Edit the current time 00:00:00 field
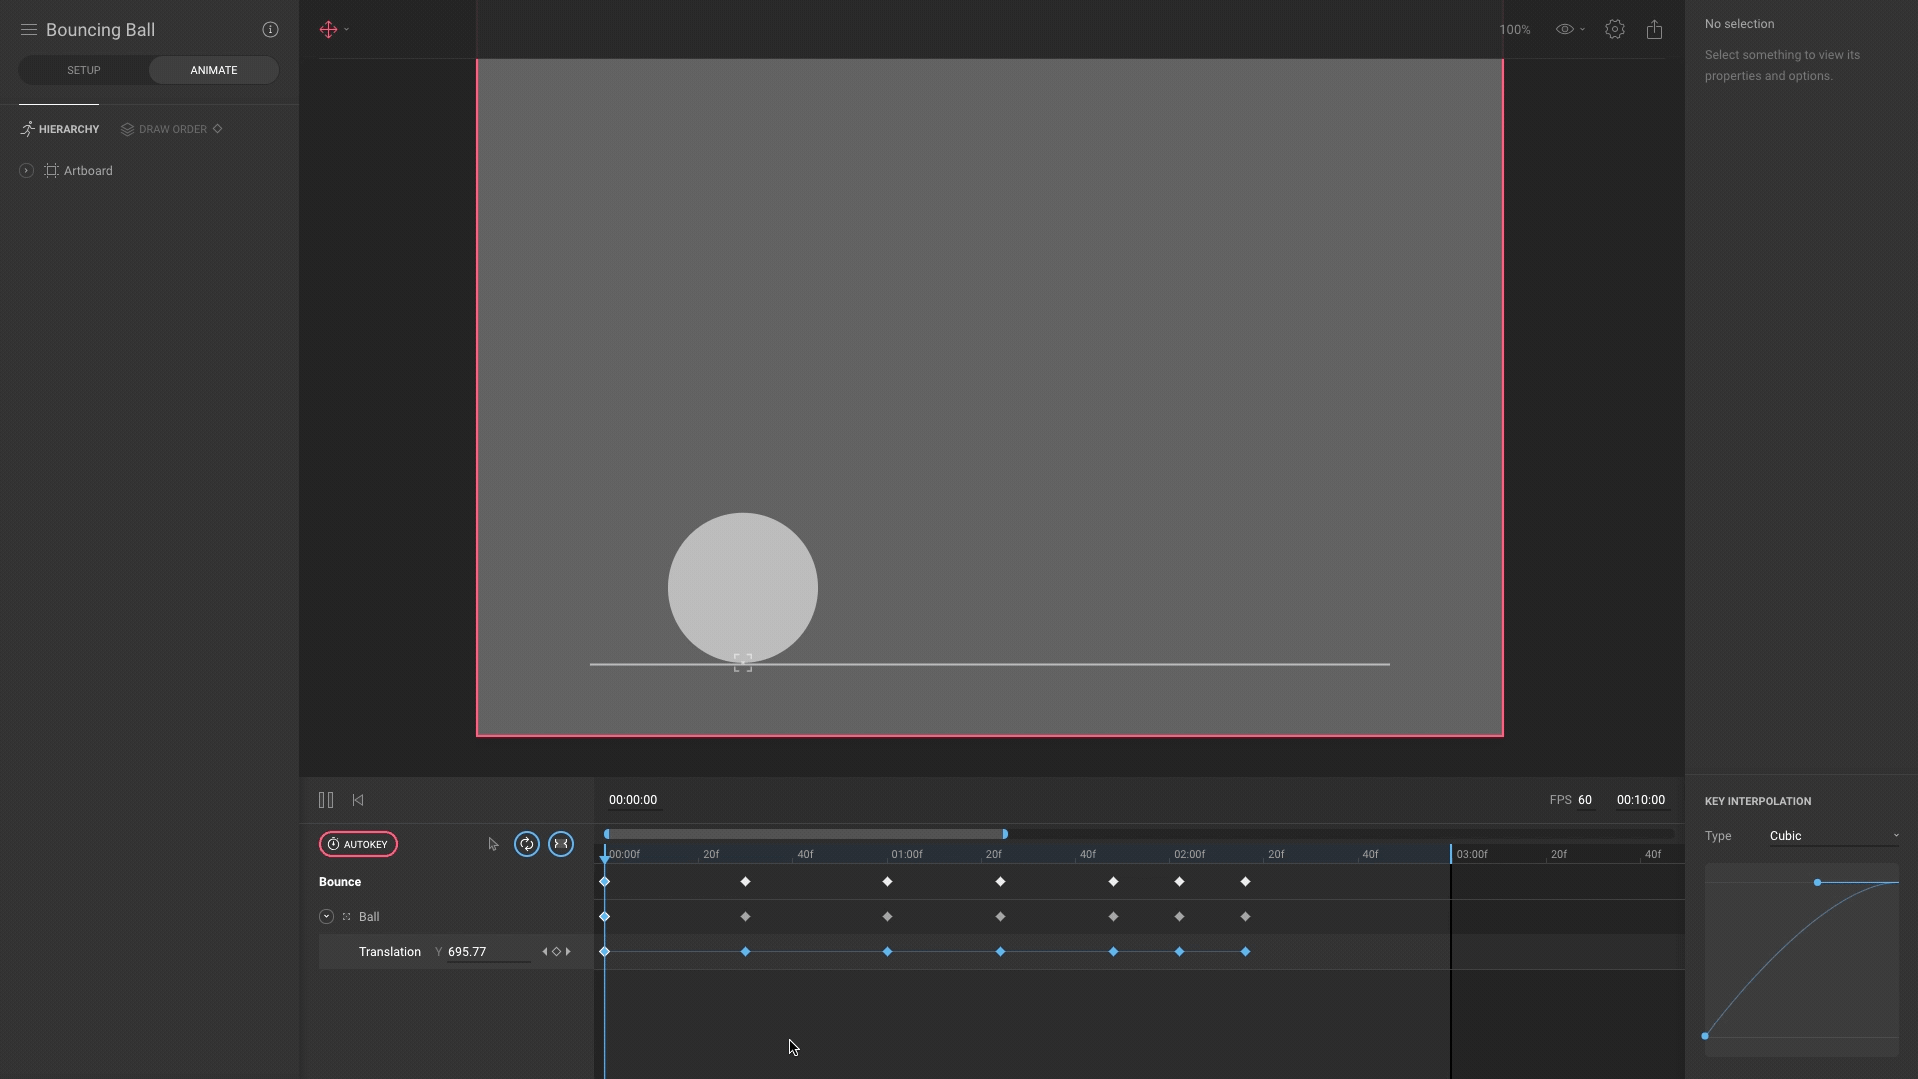Viewport: 1918px width, 1079px height. (633, 800)
